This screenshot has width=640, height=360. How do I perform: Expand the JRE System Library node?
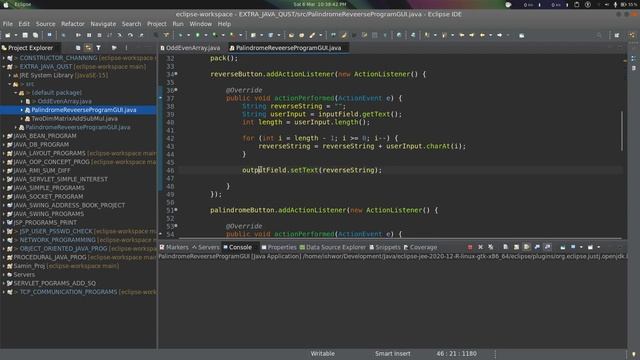(x=10, y=75)
